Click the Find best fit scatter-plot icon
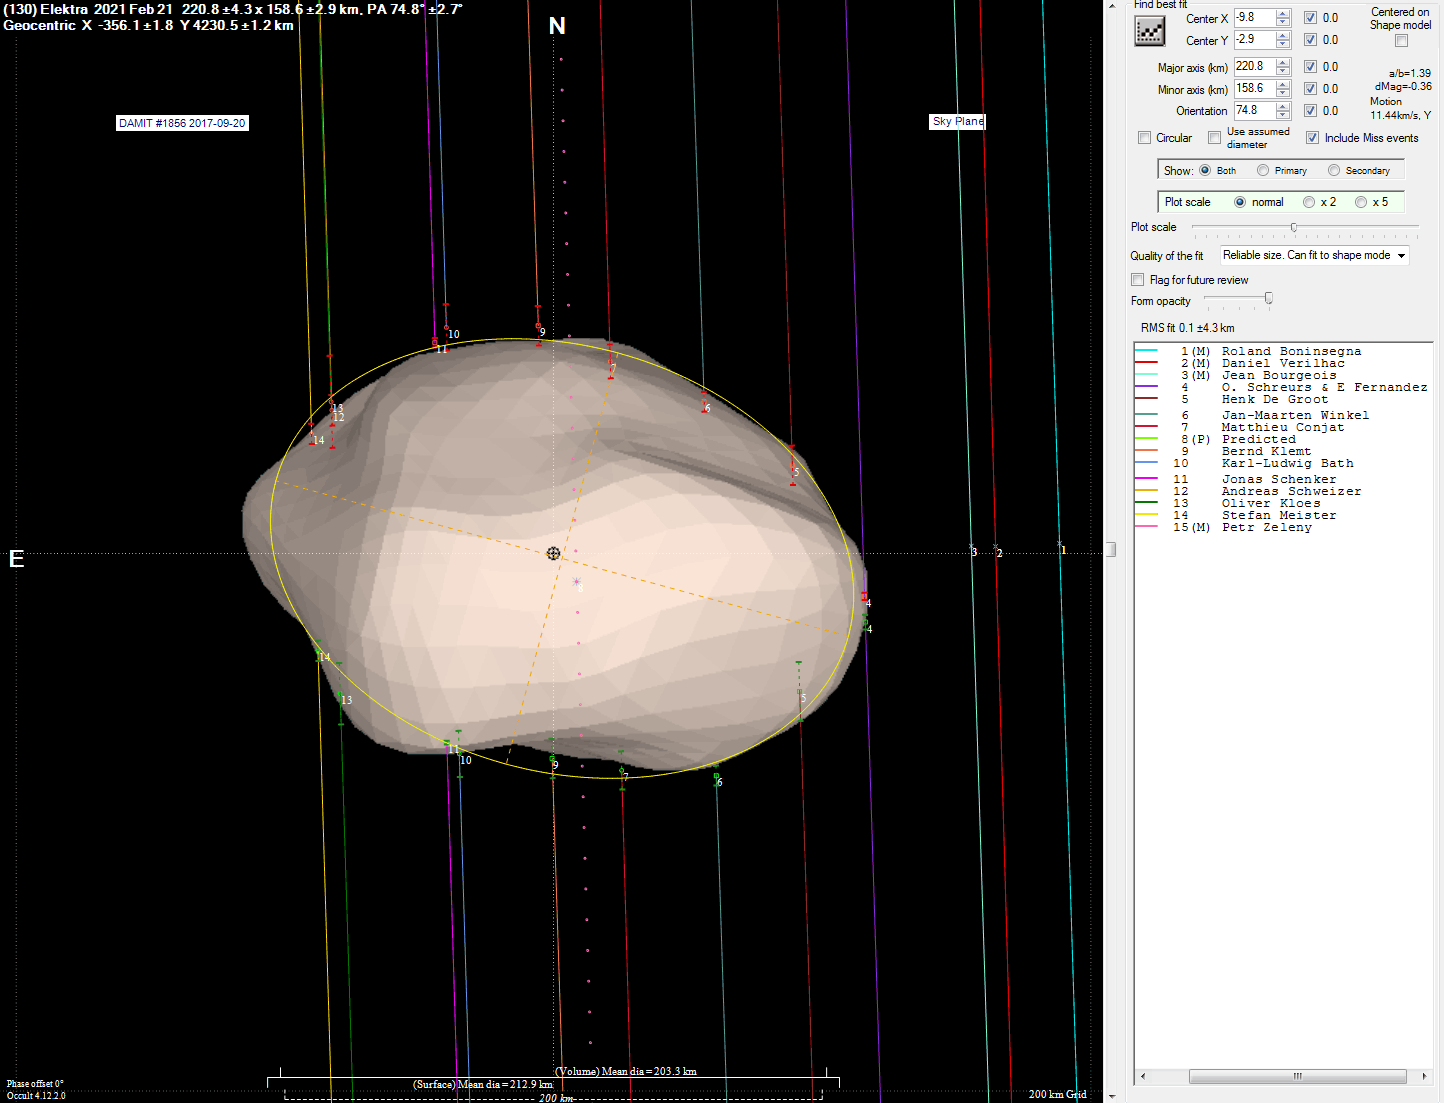The height and width of the screenshot is (1103, 1444). (x=1149, y=30)
